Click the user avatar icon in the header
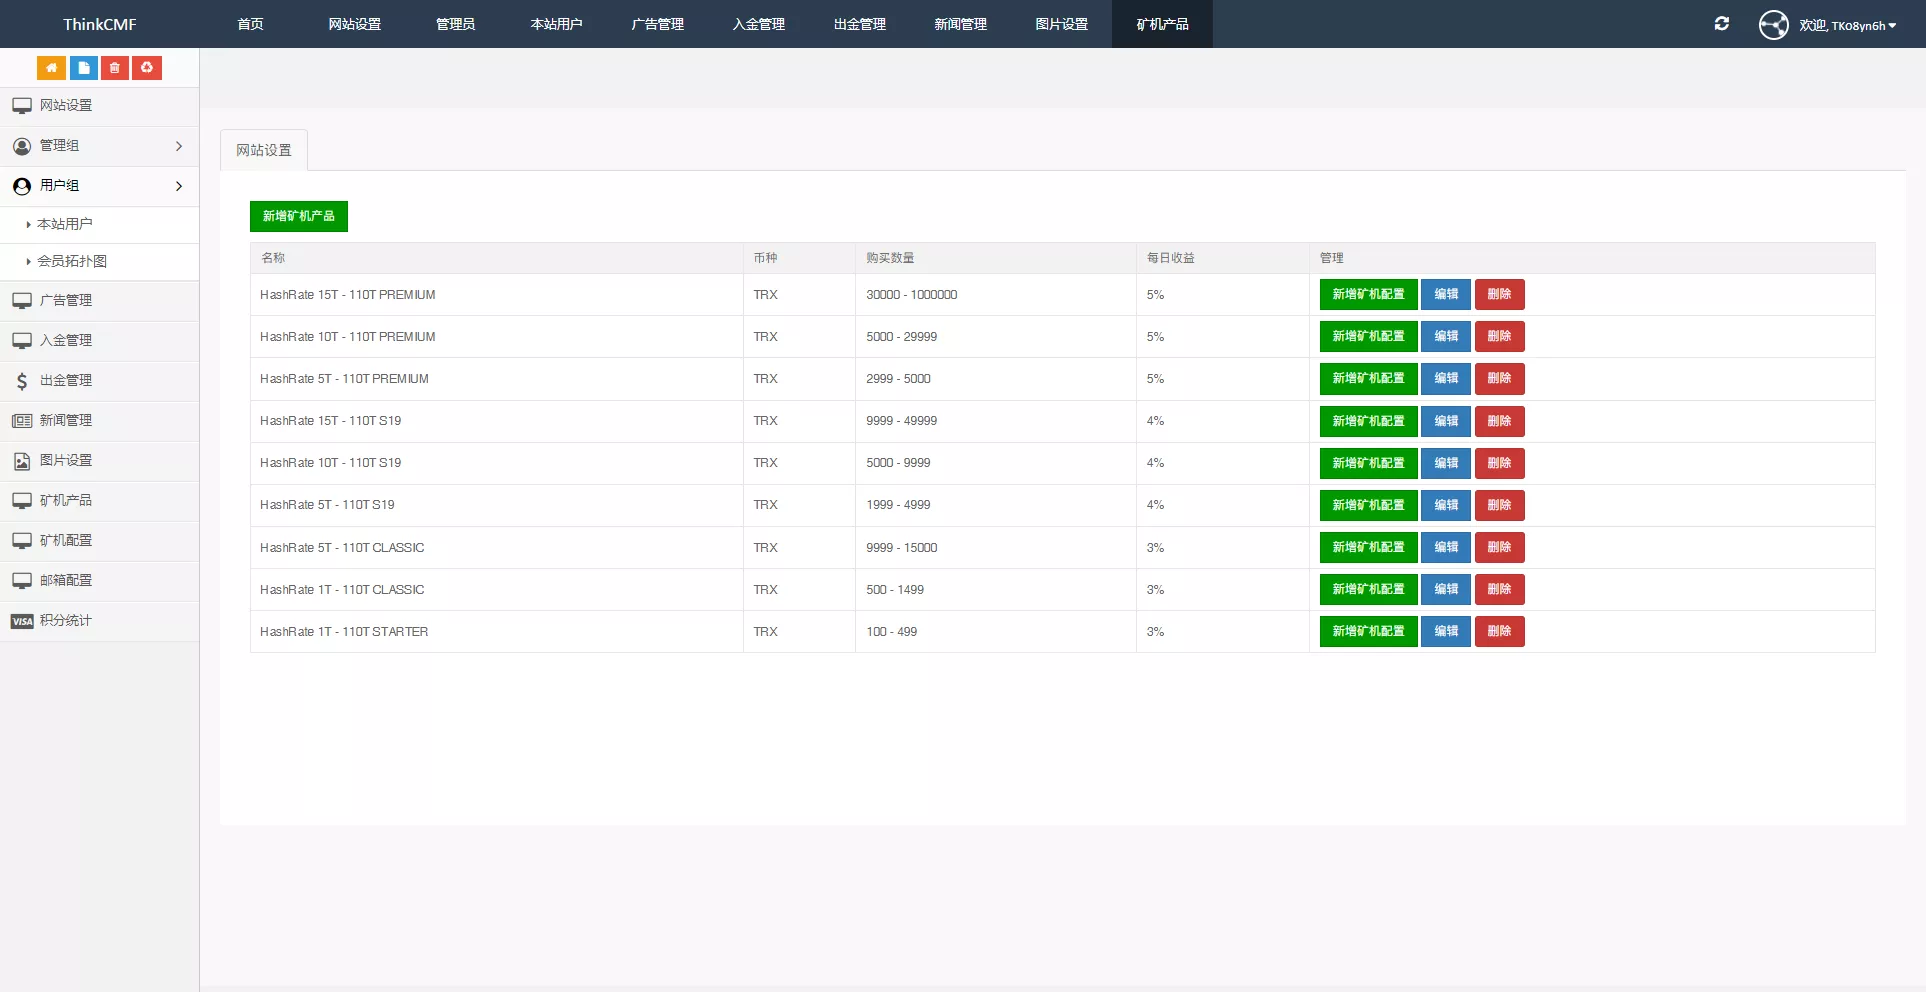Screen dimensions: 1926x992 coord(1773,24)
